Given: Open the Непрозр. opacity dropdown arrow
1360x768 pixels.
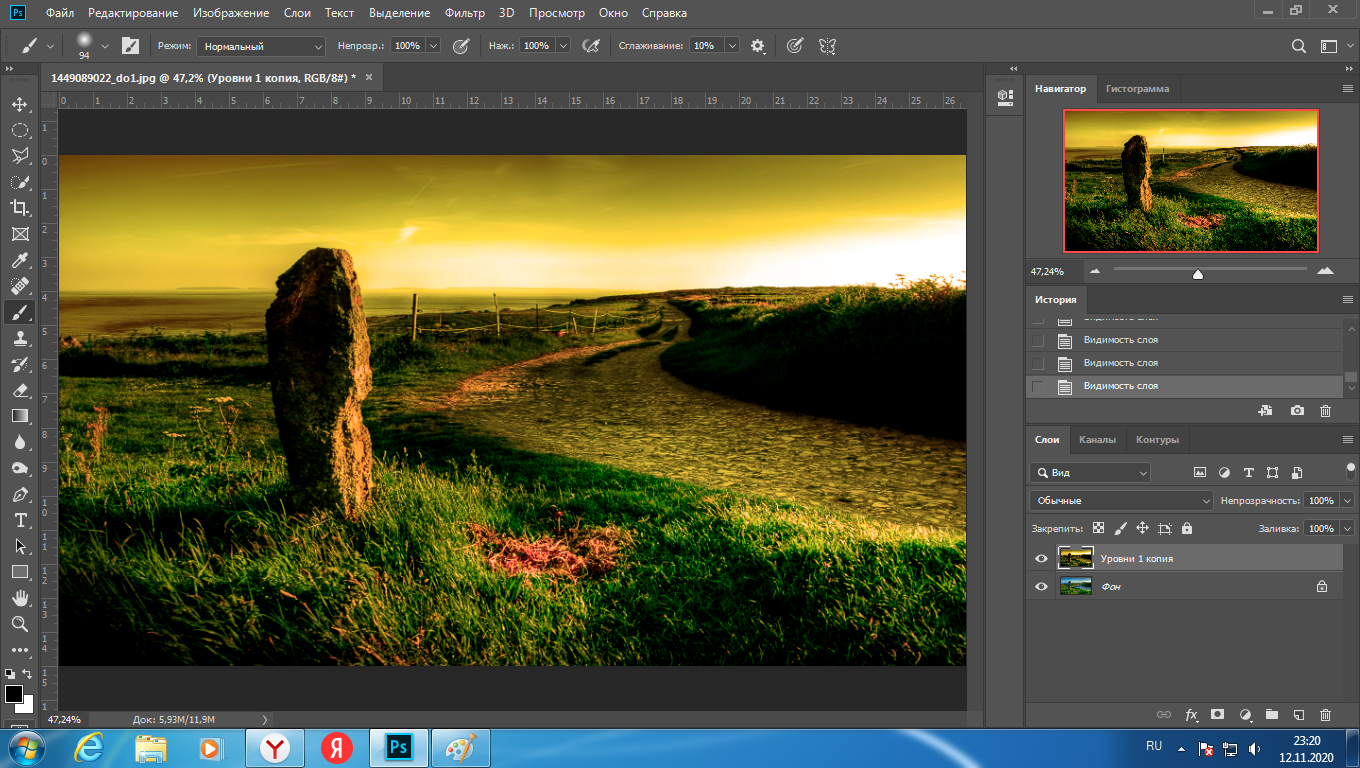Looking at the screenshot, I should [433, 46].
